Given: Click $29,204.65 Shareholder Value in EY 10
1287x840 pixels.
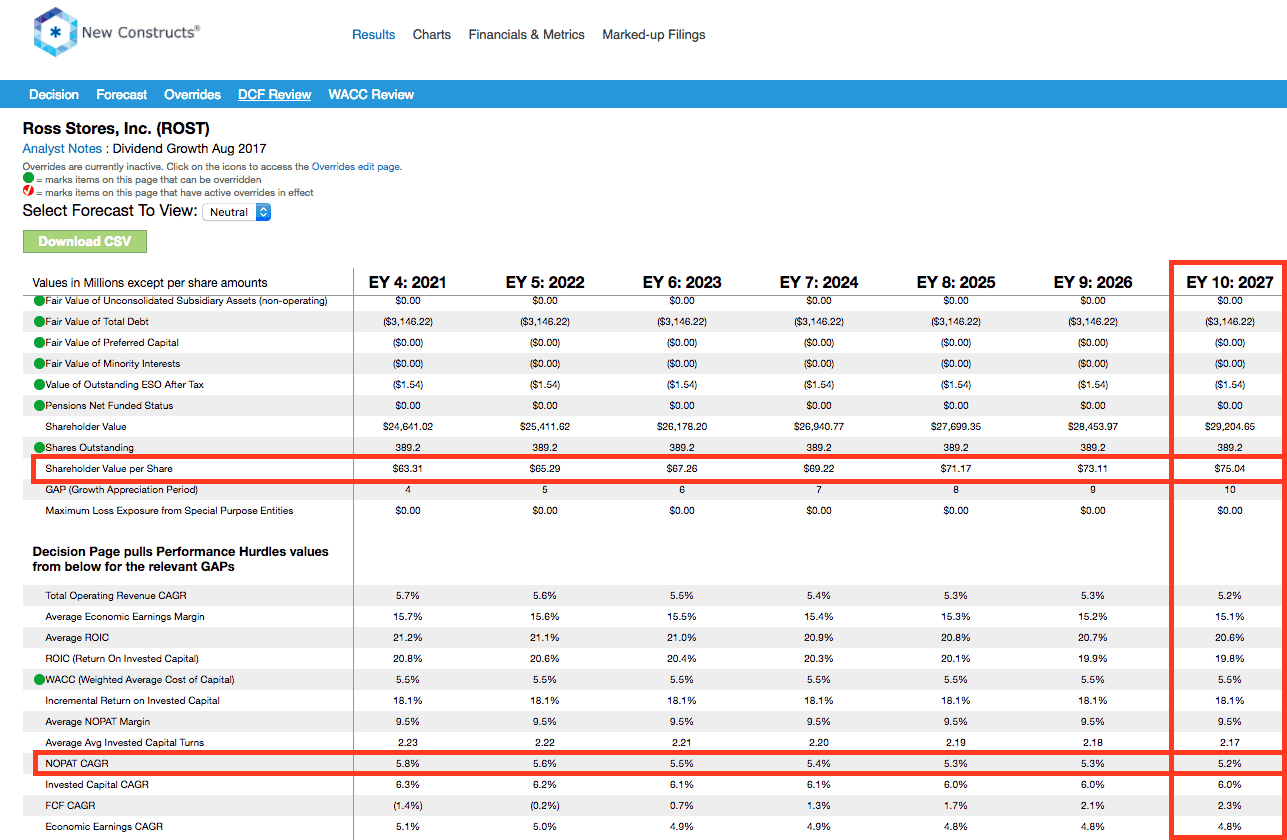Looking at the screenshot, I should tap(1230, 427).
